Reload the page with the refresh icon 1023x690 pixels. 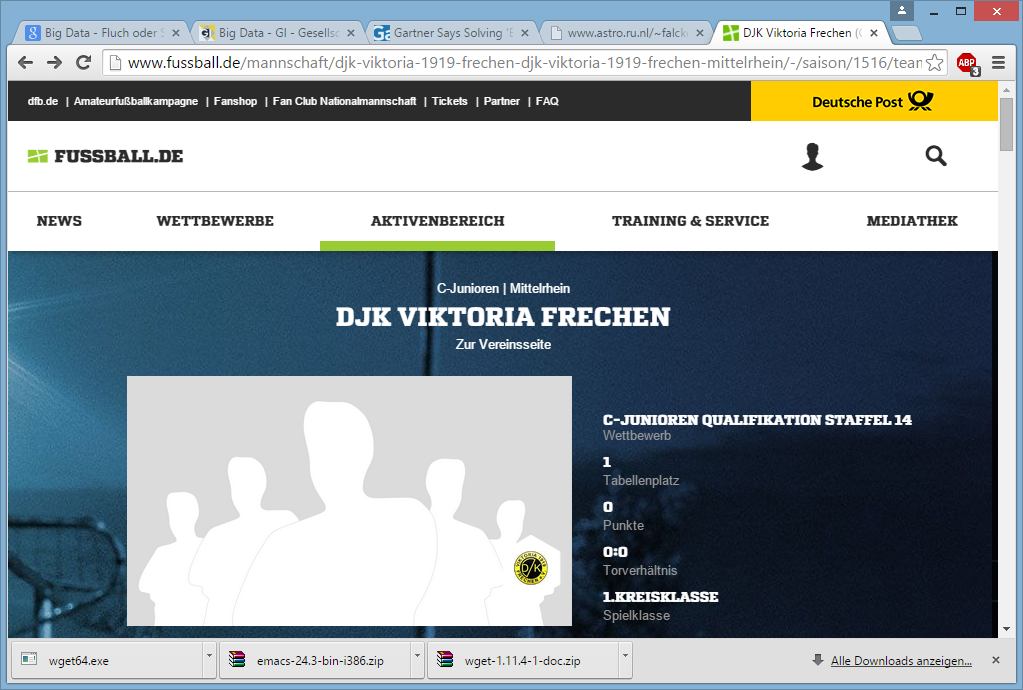(x=84, y=63)
